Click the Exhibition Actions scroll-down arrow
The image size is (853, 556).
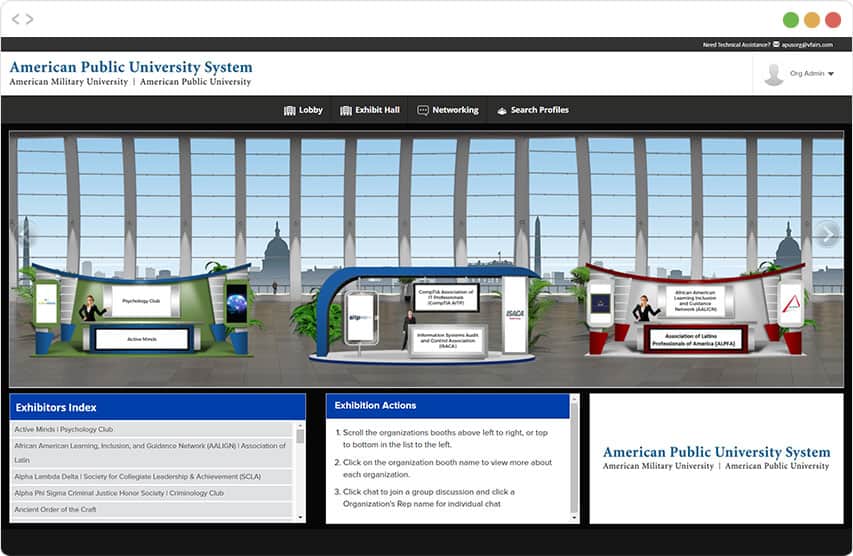[x=573, y=517]
